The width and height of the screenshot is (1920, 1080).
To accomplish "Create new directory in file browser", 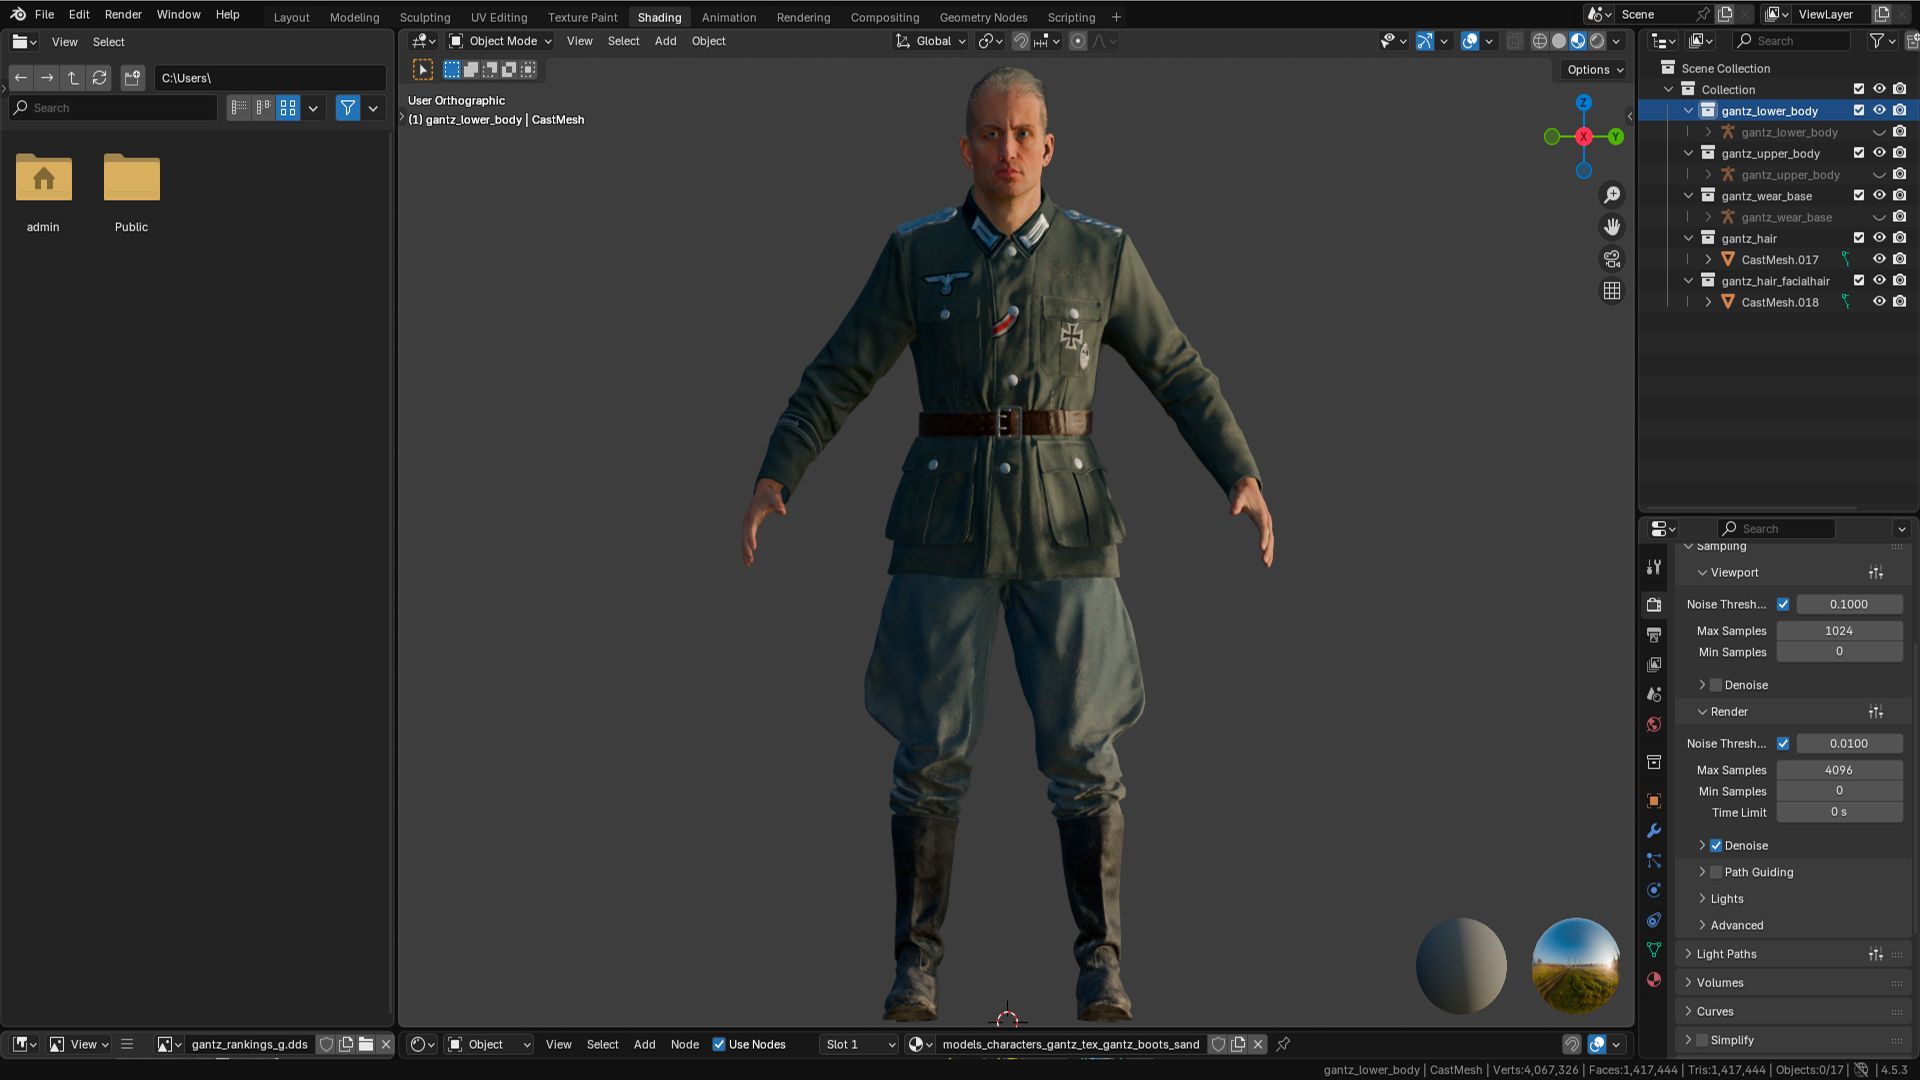I will click(132, 78).
